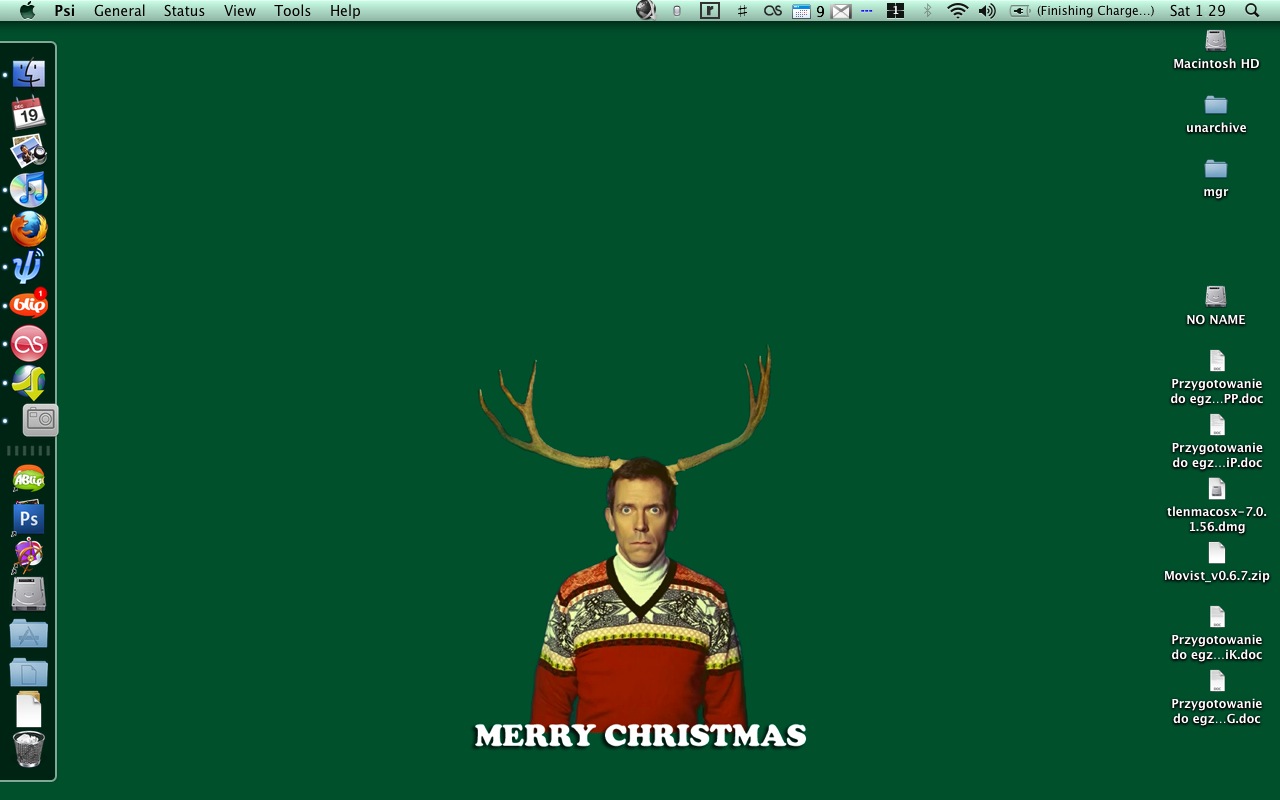Open the Trash in the dock
The image size is (1280, 800).
(28, 749)
